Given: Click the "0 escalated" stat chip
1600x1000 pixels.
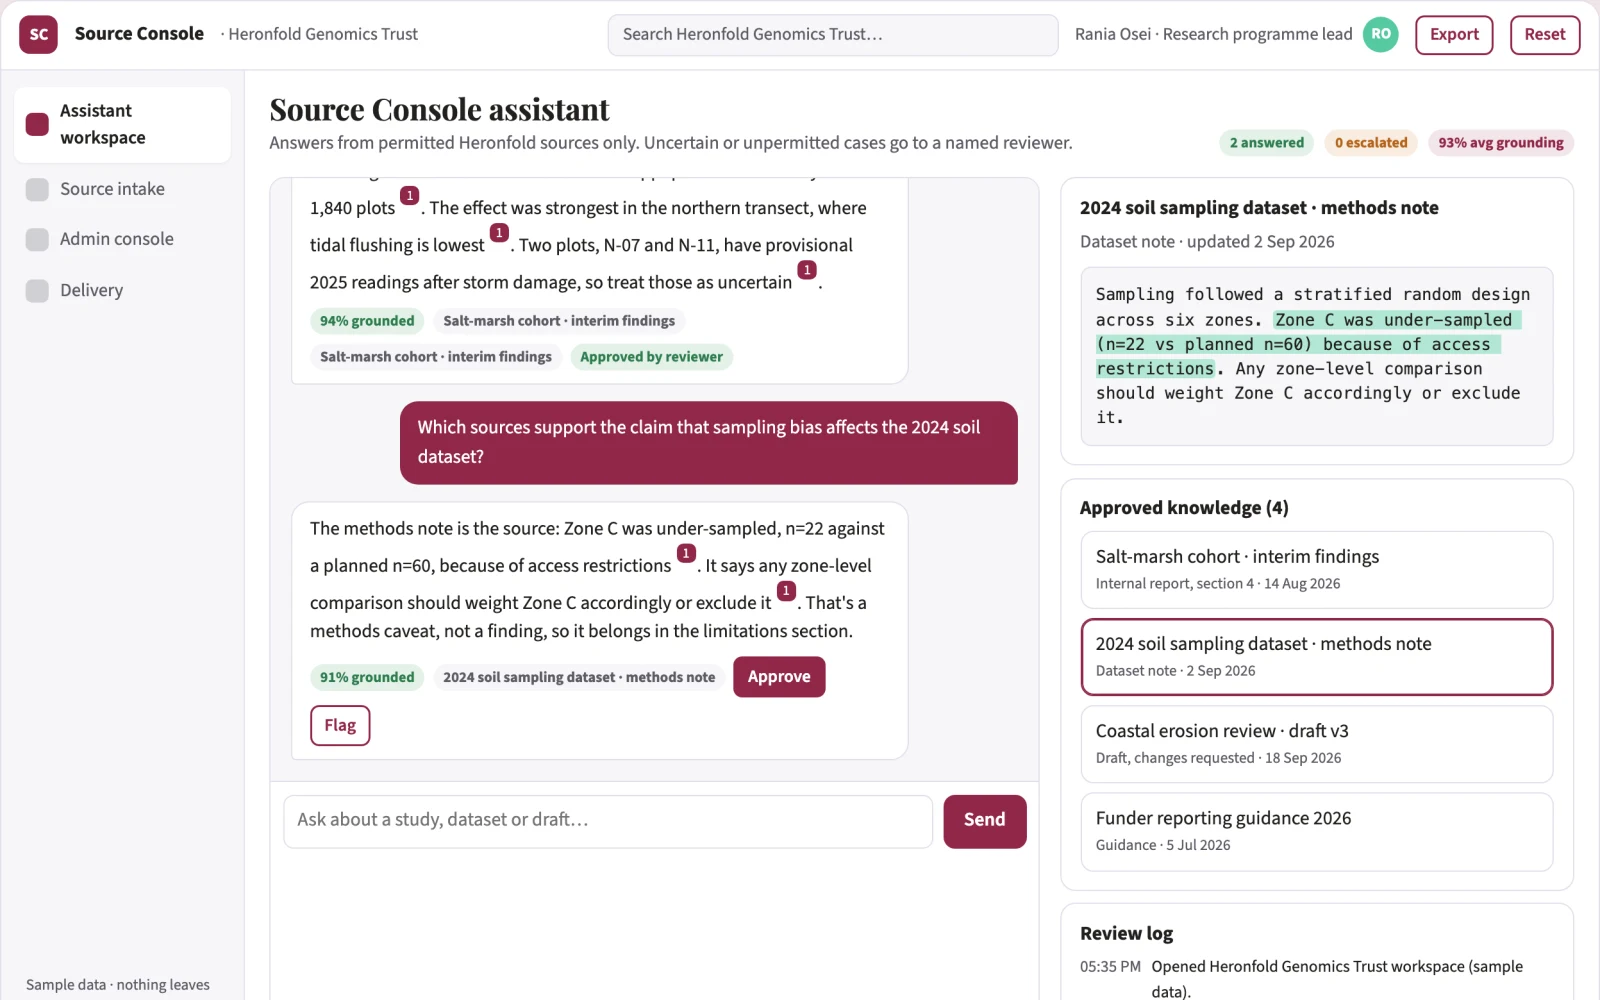Looking at the screenshot, I should [x=1371, y=143].
